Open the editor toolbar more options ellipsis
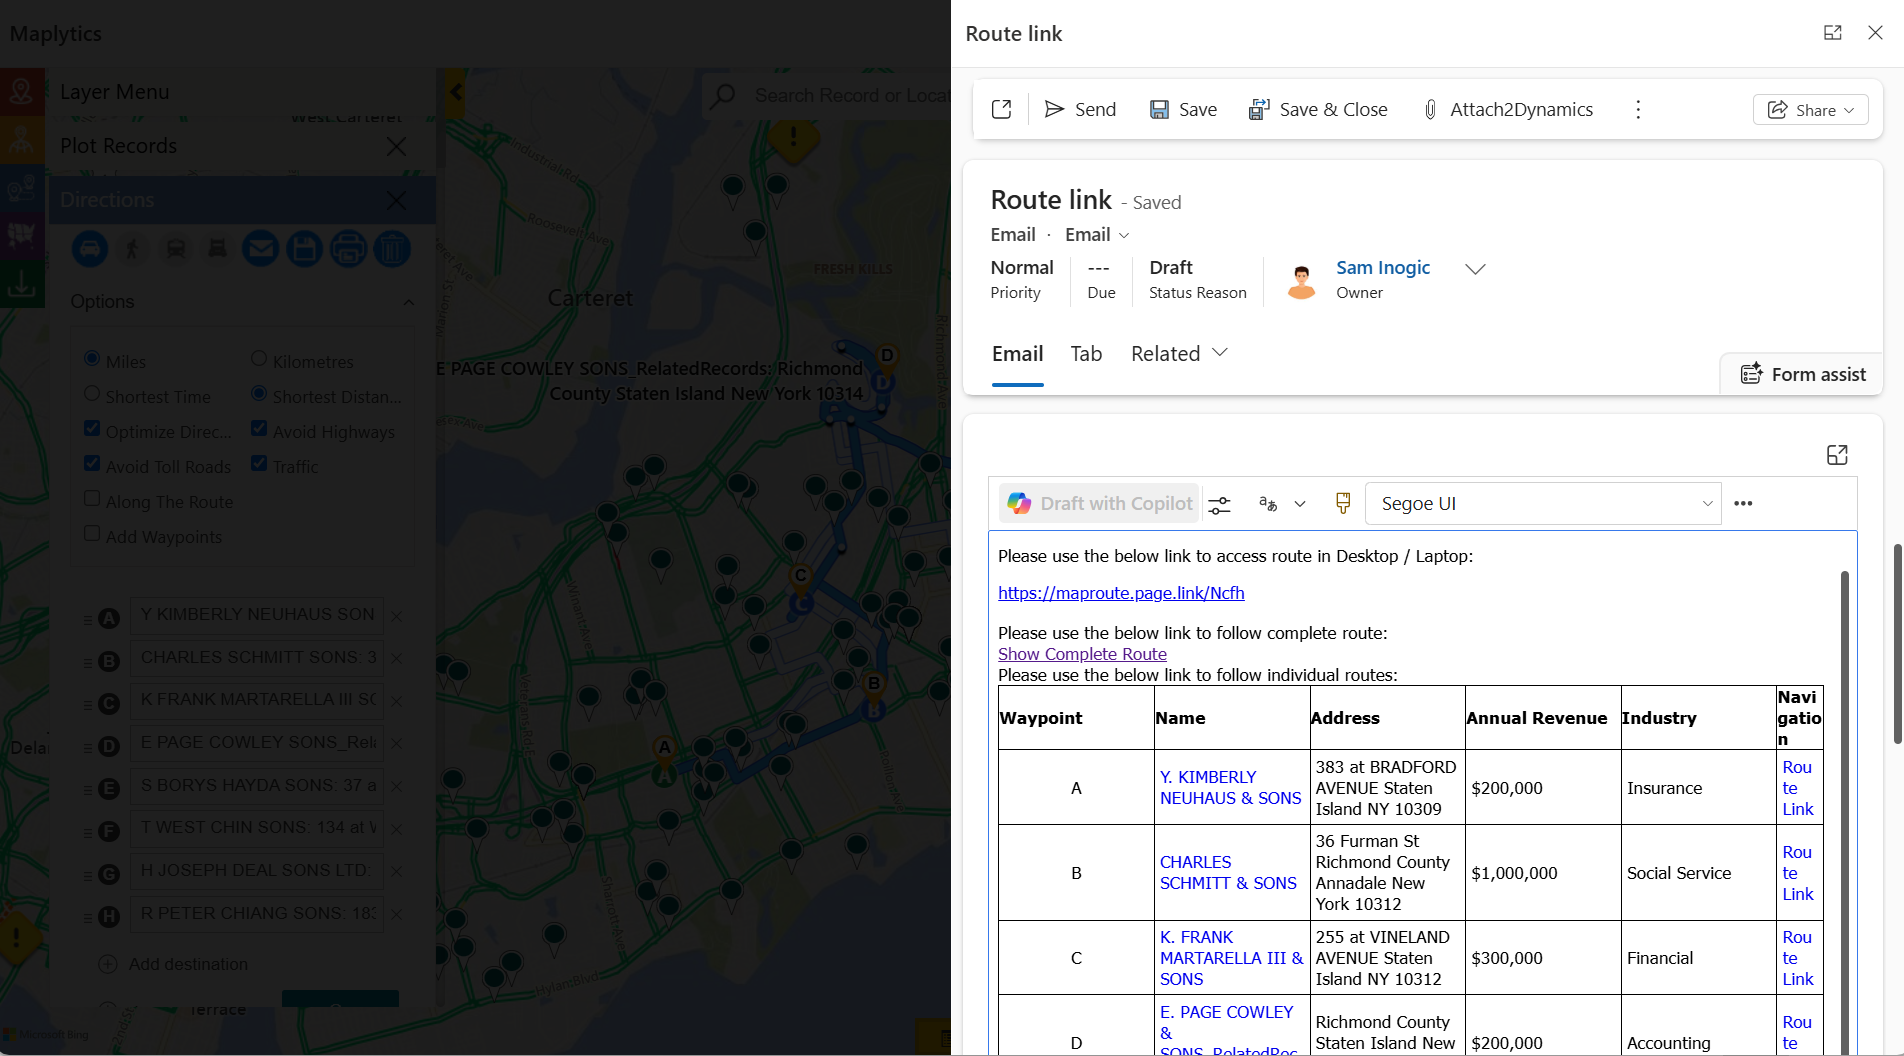Image resolution: width=1904 pixels, height=1056 pixels. click(x=1743, y=503)
